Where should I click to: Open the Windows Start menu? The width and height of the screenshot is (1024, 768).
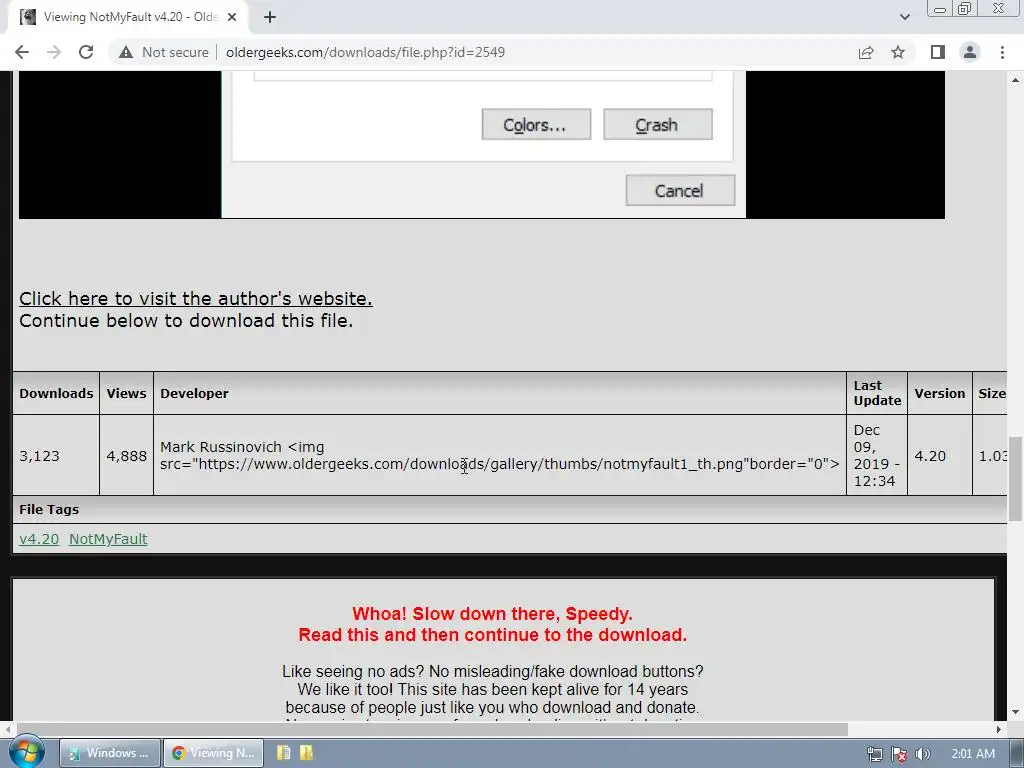tap(25, 752)
